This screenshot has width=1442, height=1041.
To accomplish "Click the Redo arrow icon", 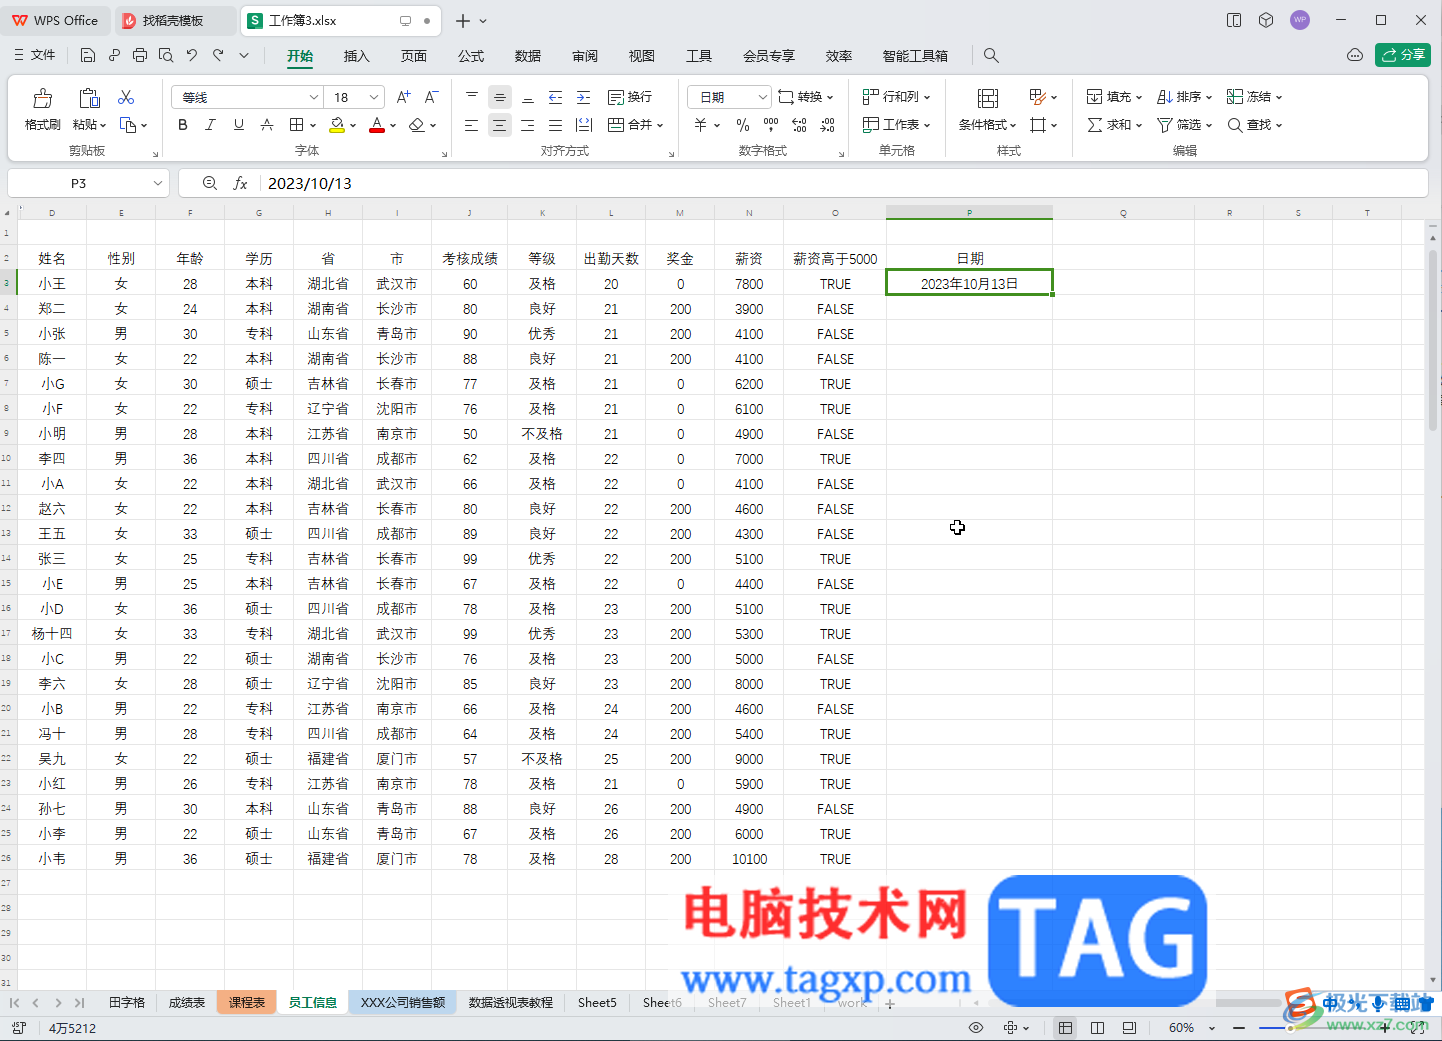I will point(218,55).
